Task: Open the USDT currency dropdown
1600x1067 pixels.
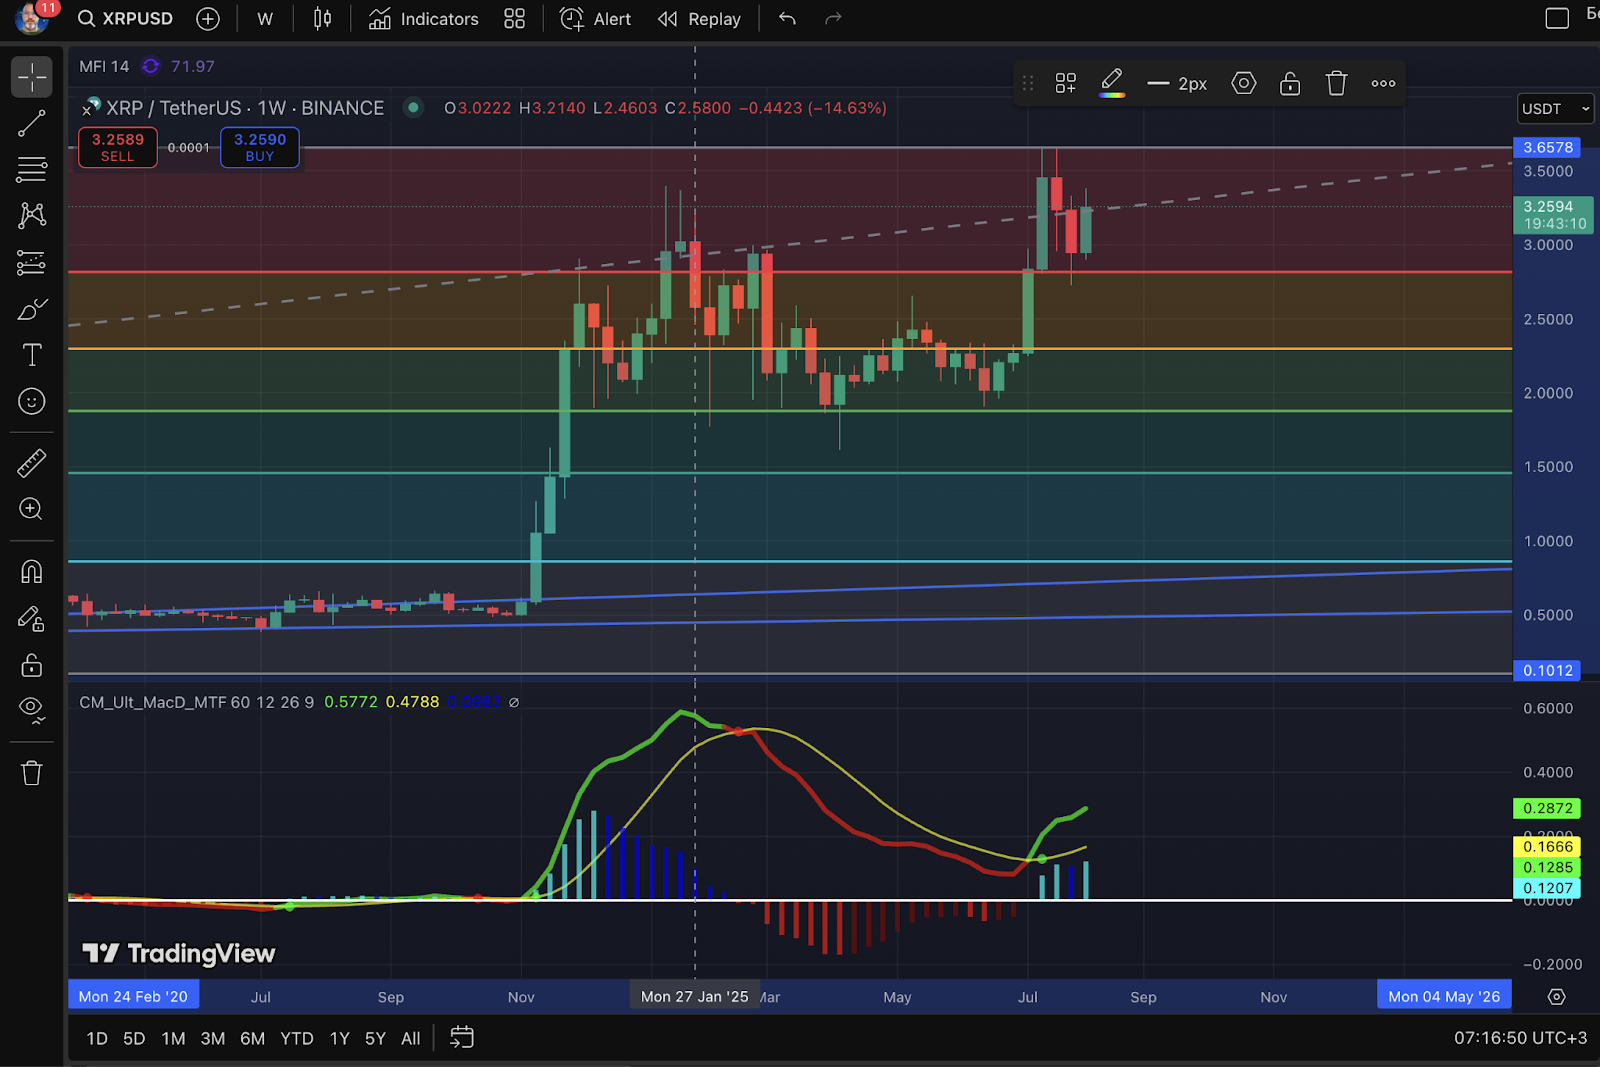Action: pos(1555,109)
